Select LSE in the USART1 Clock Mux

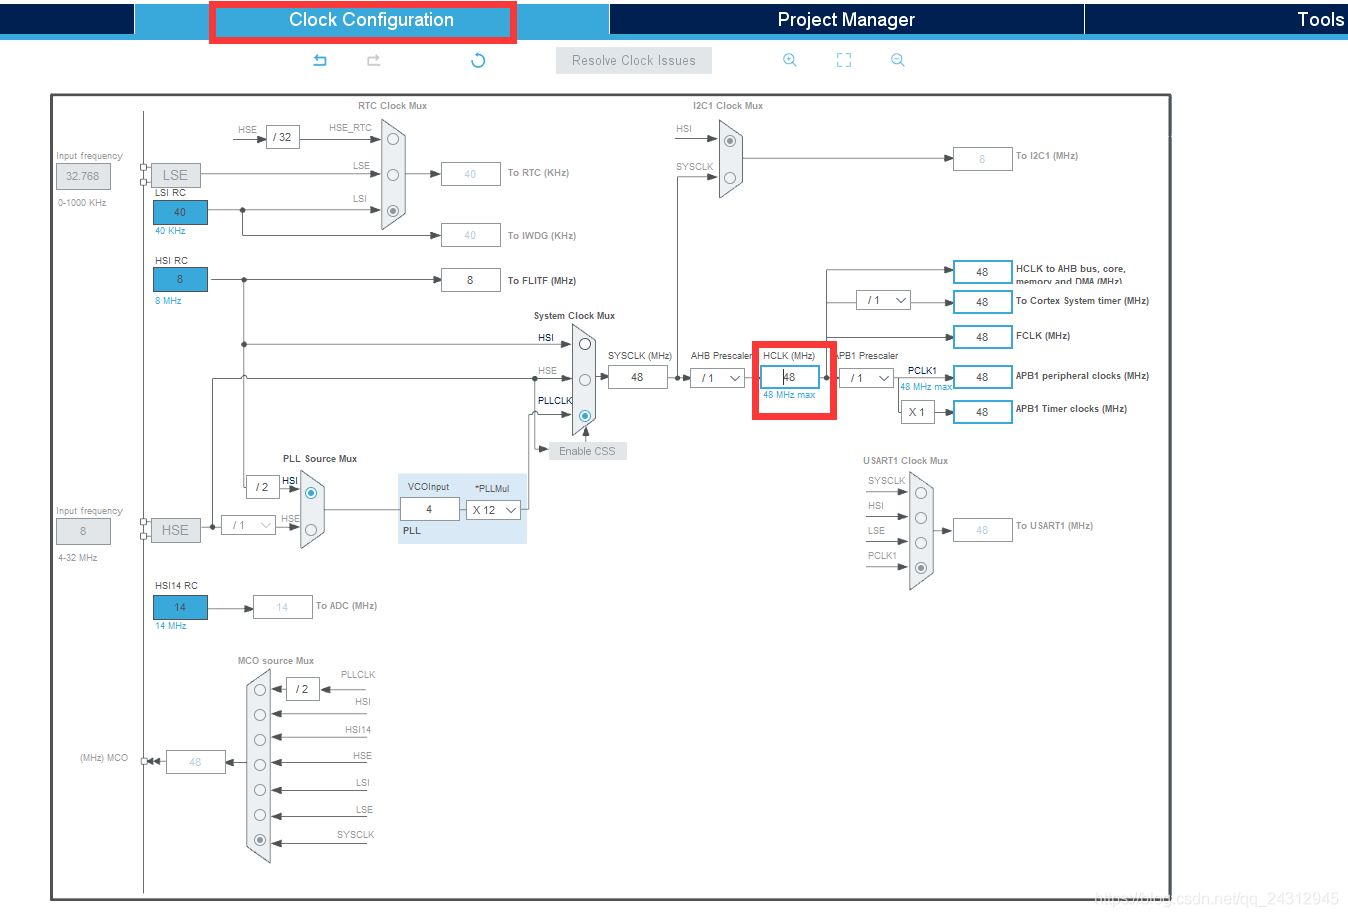921,543
